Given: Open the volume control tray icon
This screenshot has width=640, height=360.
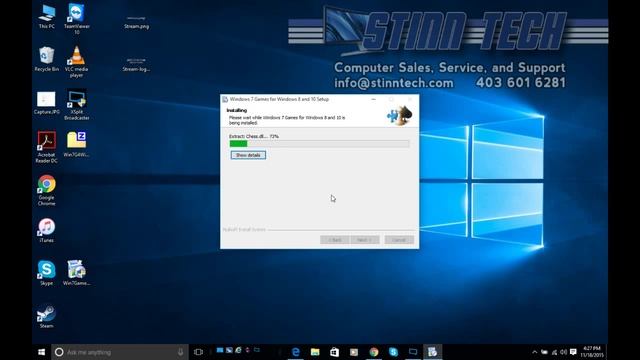Looking at the screenshot, I should 563,352.
